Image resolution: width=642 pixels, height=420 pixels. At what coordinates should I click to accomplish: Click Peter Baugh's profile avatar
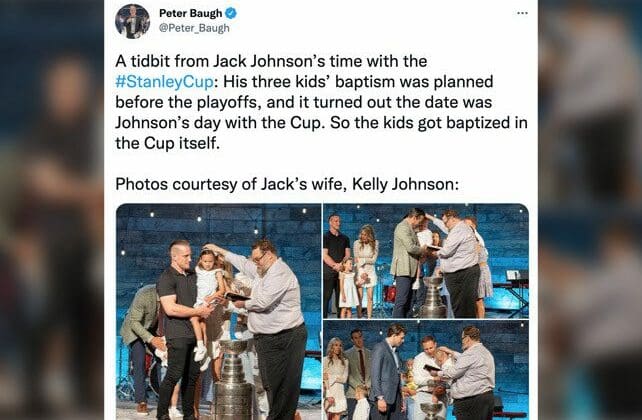[x=132, y=21]
